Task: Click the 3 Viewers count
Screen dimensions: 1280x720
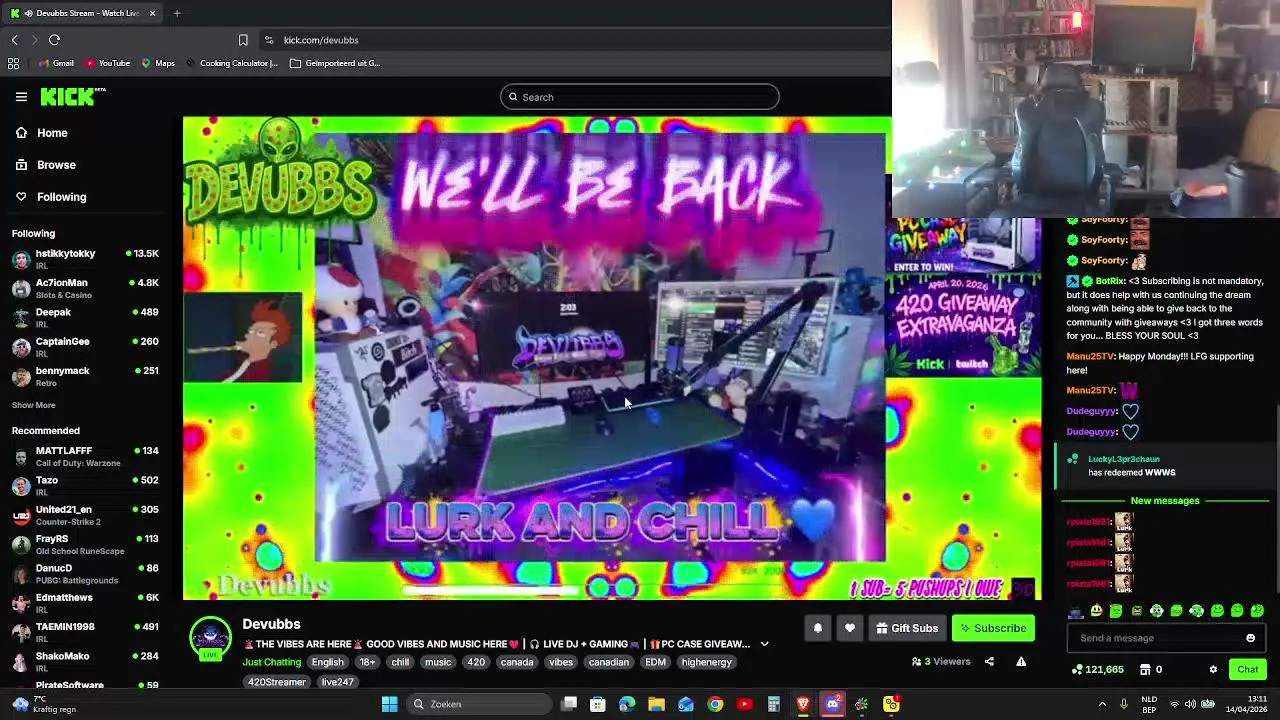Action: pyautogui.click(x=941, y=662)
